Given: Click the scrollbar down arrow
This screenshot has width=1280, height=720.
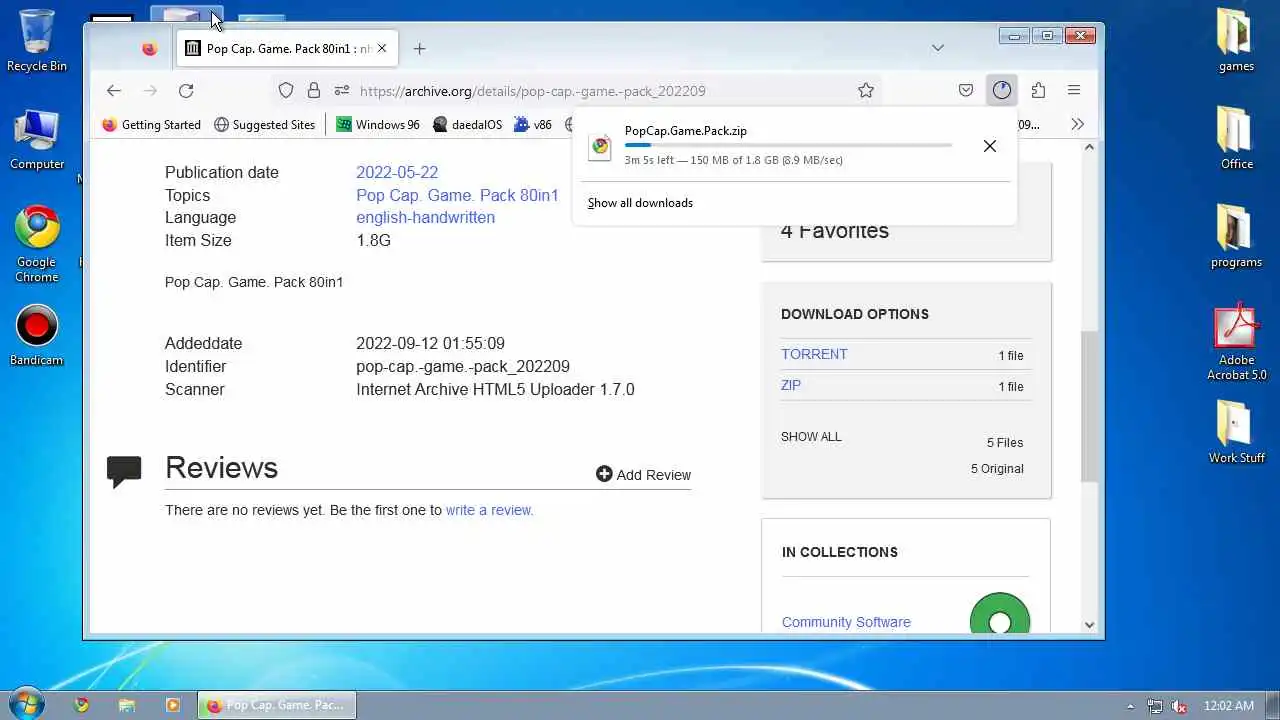Looking at the screenshot, I should (x=1089, y=625).
